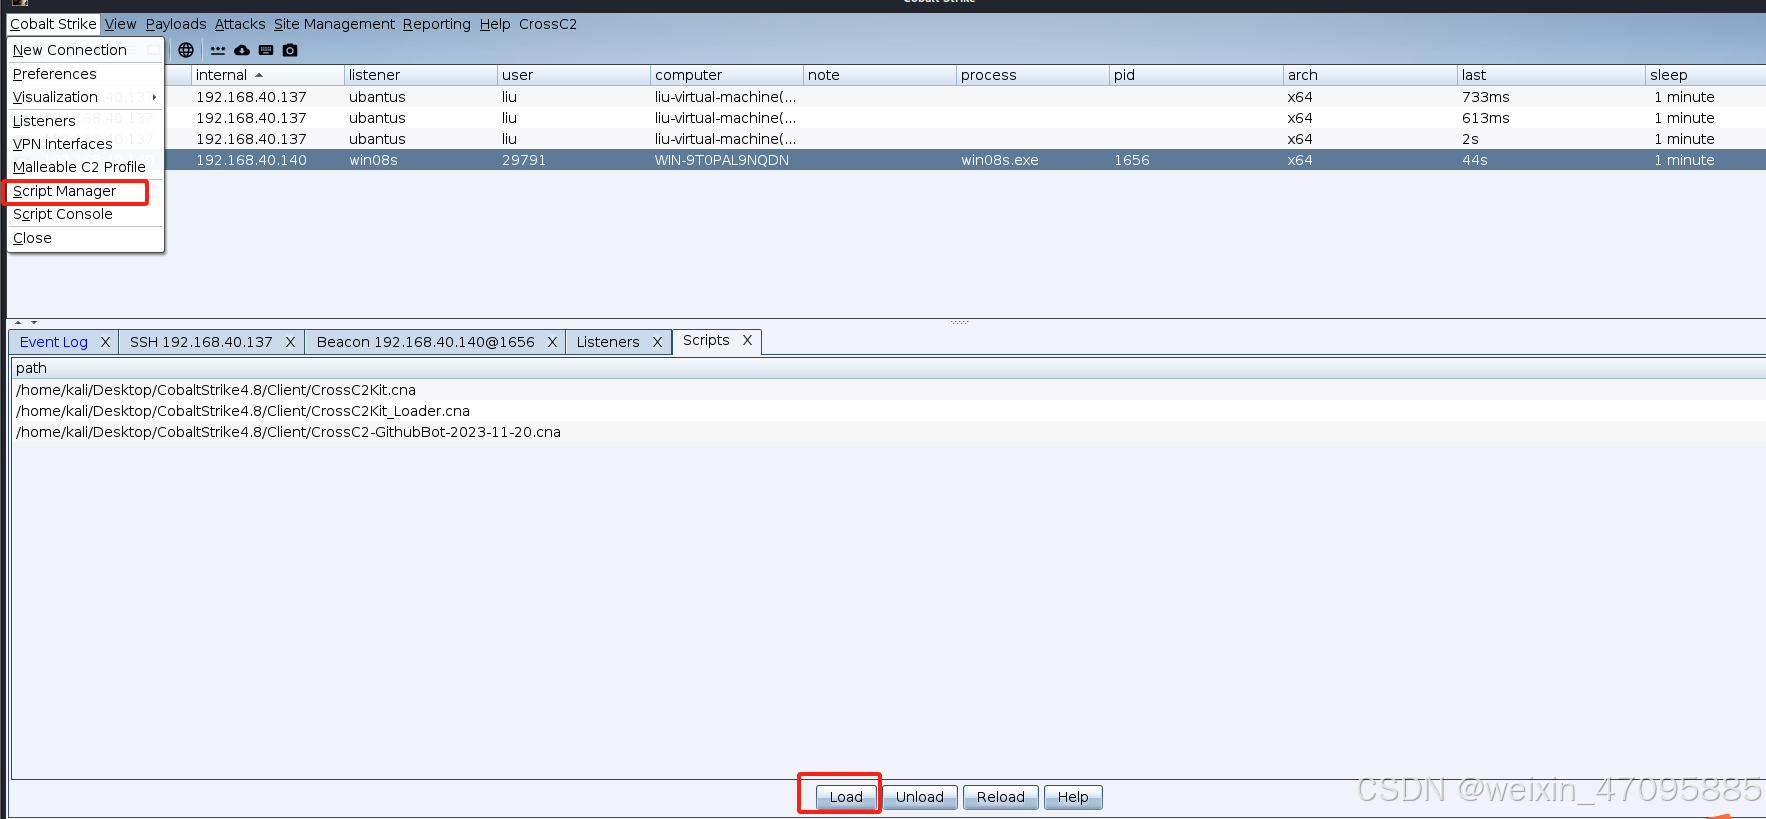Close the Event Log tab
This screenshot has width=1766, height=819.
tap(105, 342)
